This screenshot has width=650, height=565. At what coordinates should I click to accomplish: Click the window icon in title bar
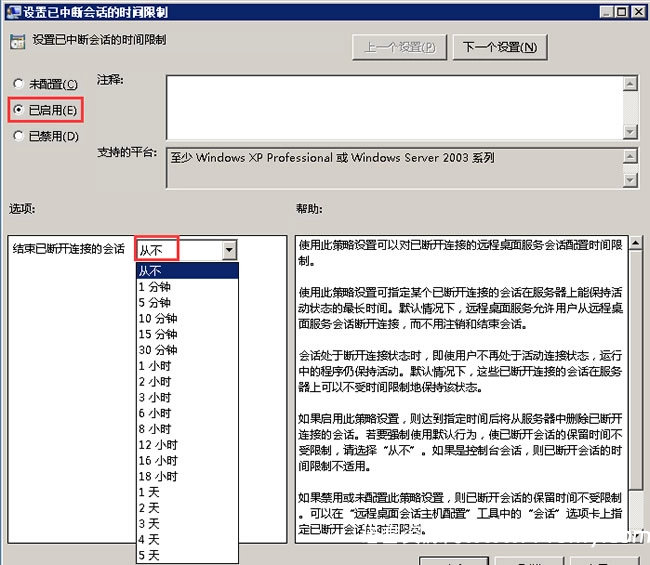[x=13, y=12]
